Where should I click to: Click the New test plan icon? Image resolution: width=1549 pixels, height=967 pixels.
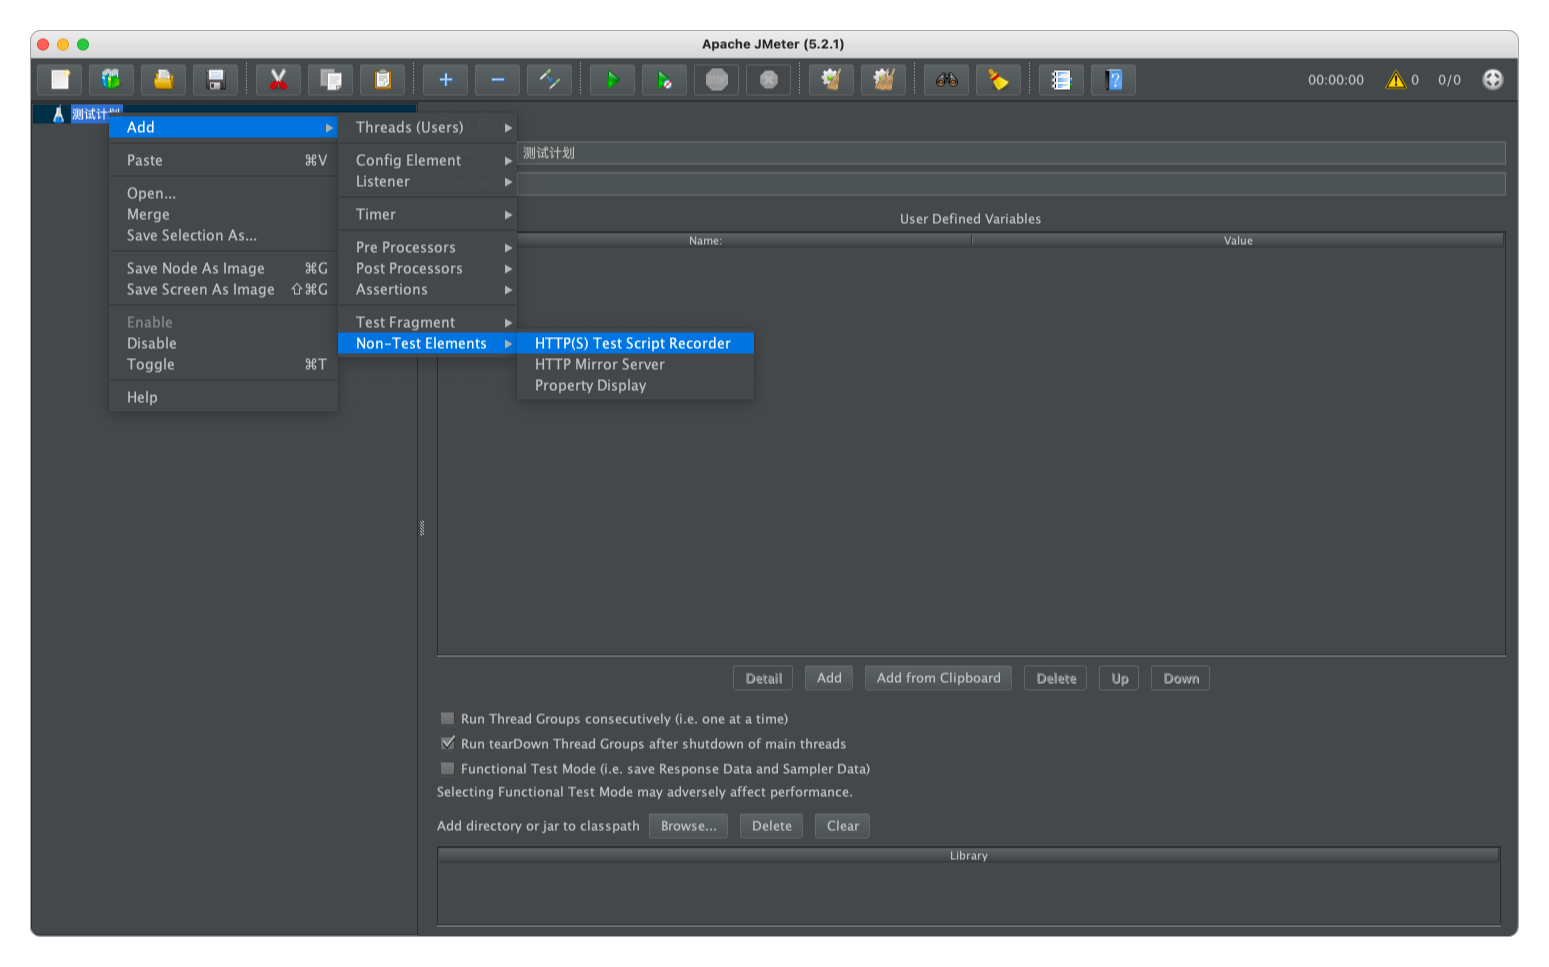61,80
